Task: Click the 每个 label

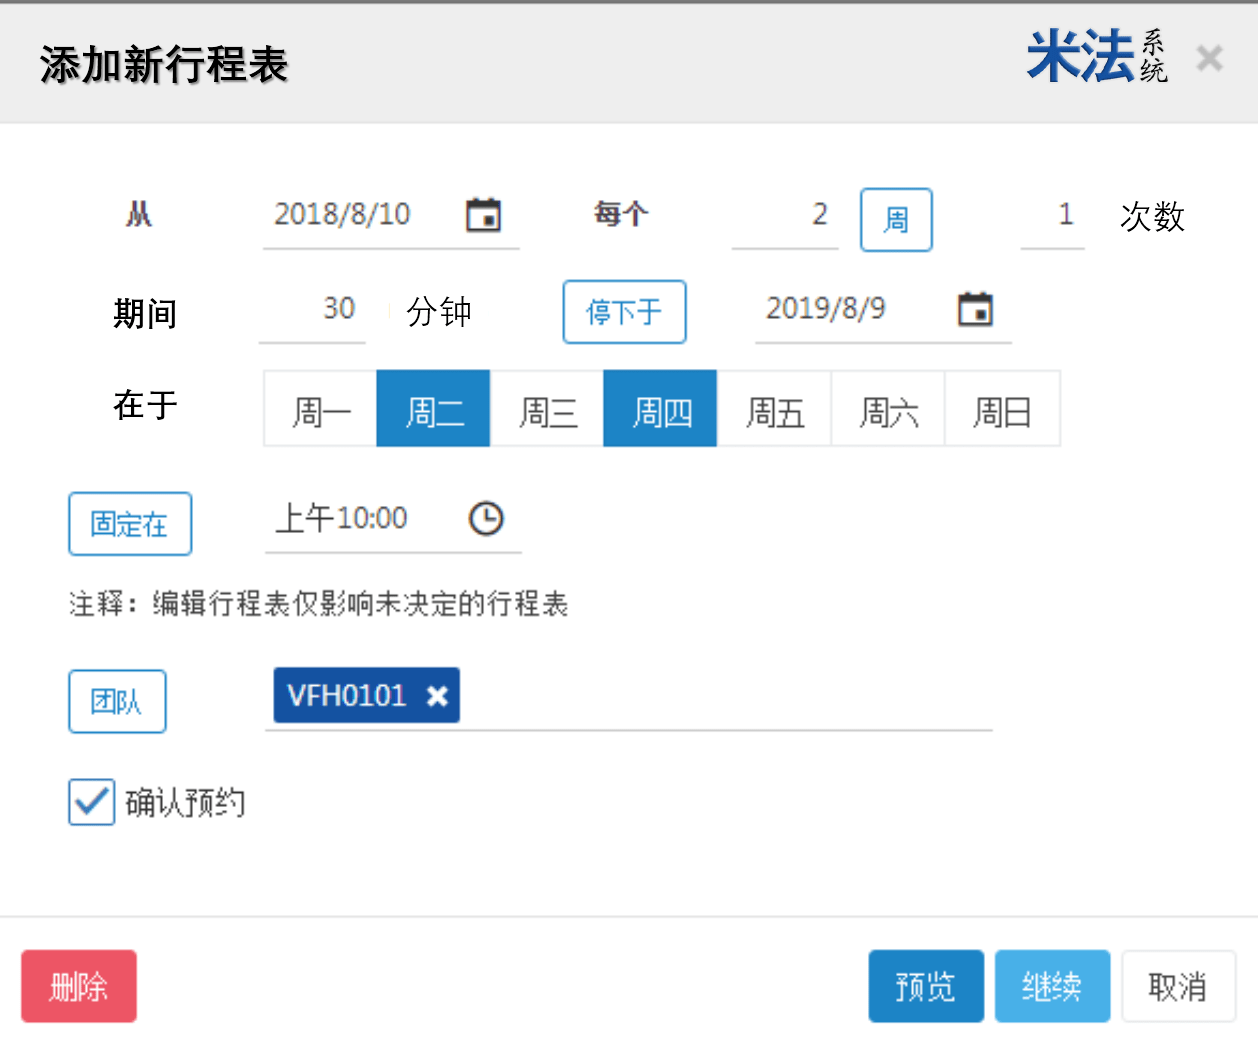Action: [x=621, y=213]
